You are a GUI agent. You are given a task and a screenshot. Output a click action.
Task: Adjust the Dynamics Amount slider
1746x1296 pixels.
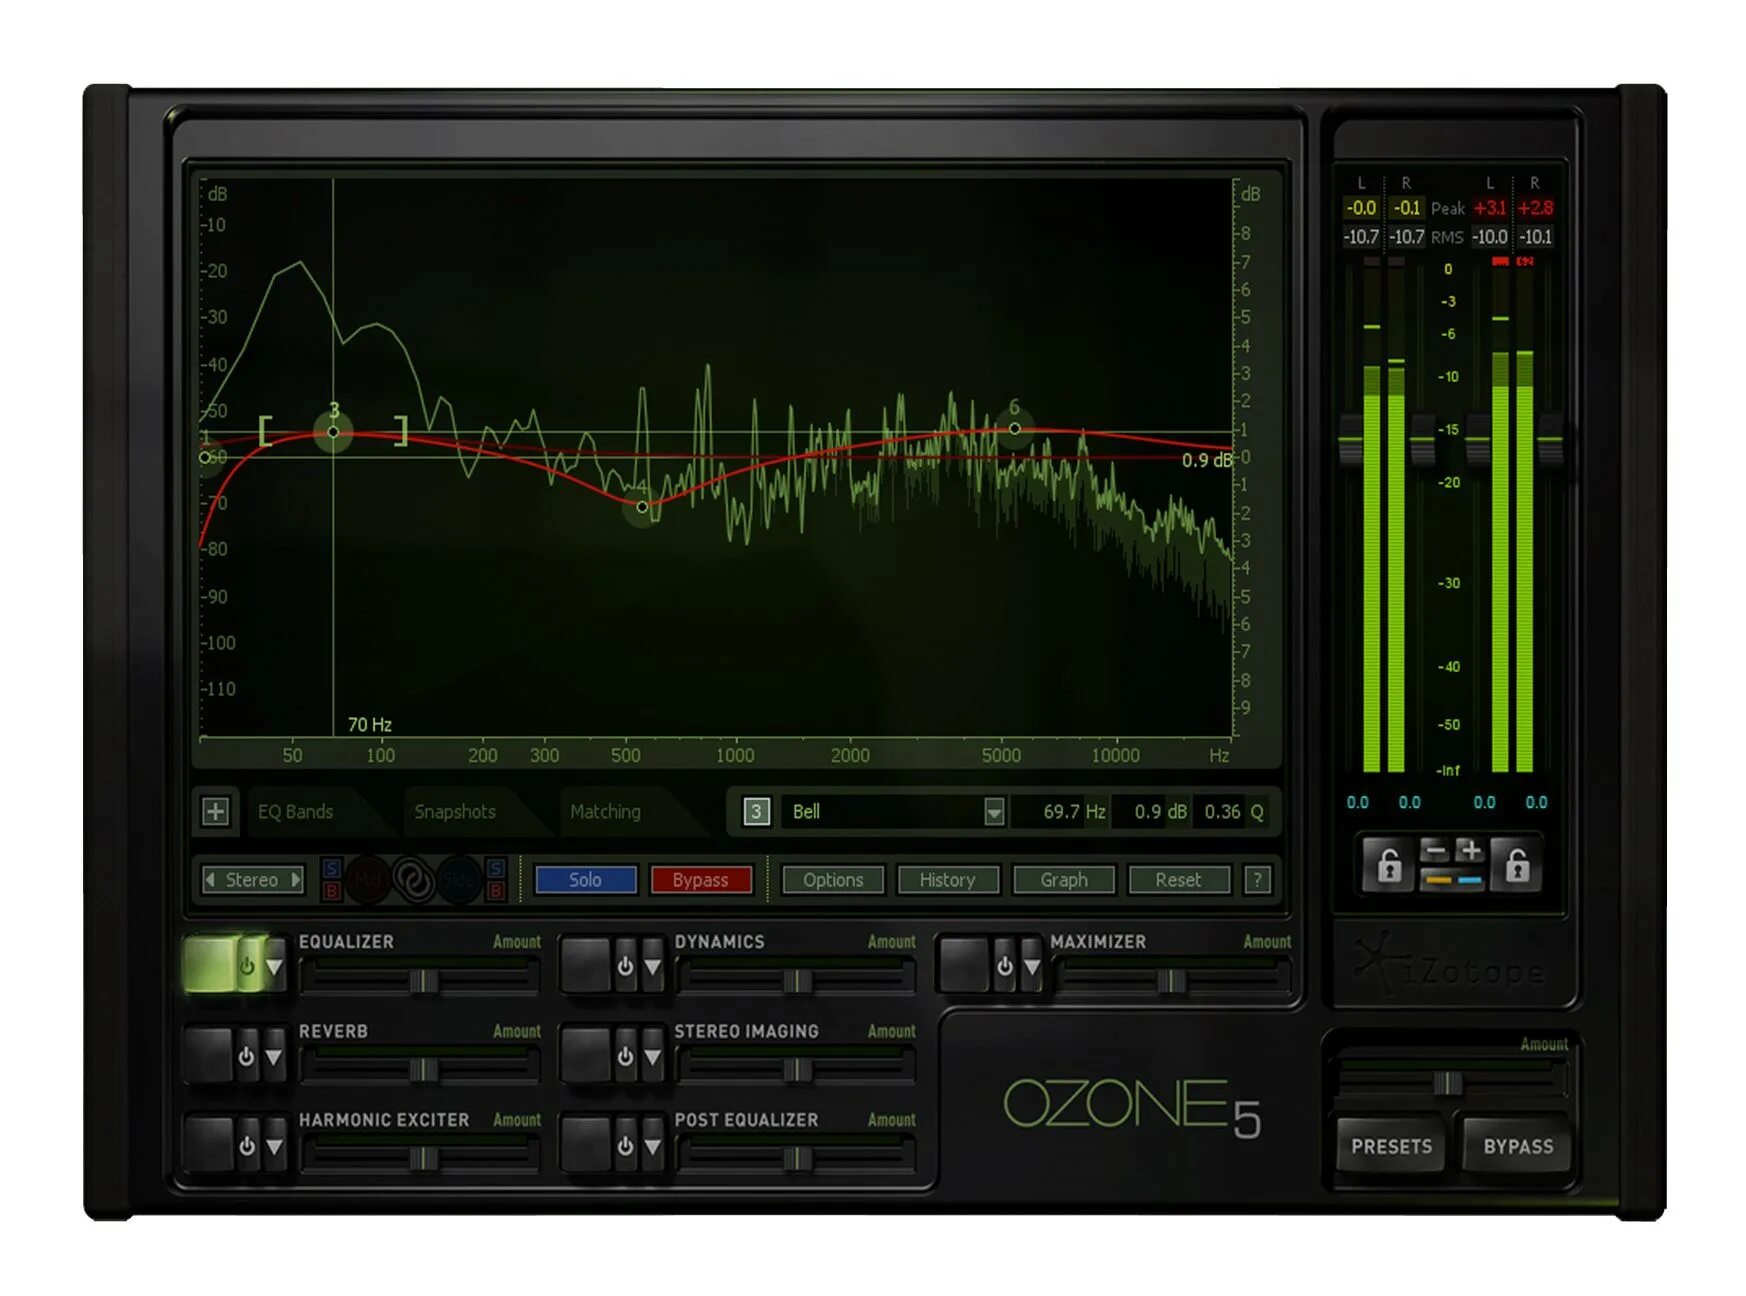coord(797,980)
